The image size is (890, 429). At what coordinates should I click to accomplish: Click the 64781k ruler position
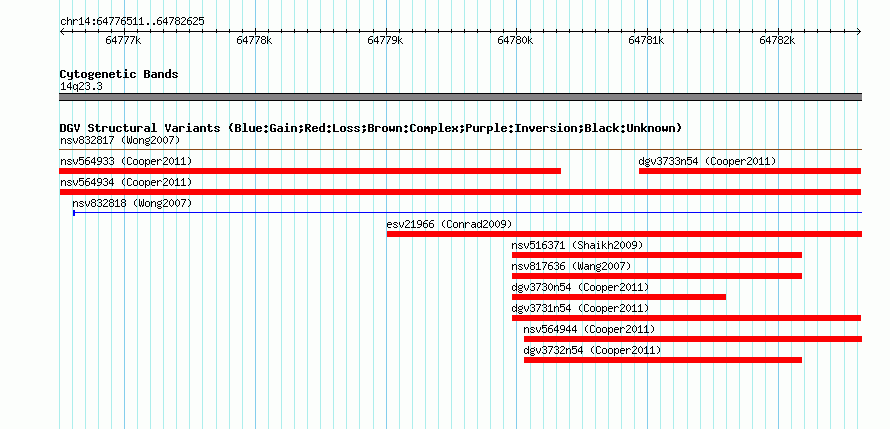pyautogui.click(x=647, y=40)
